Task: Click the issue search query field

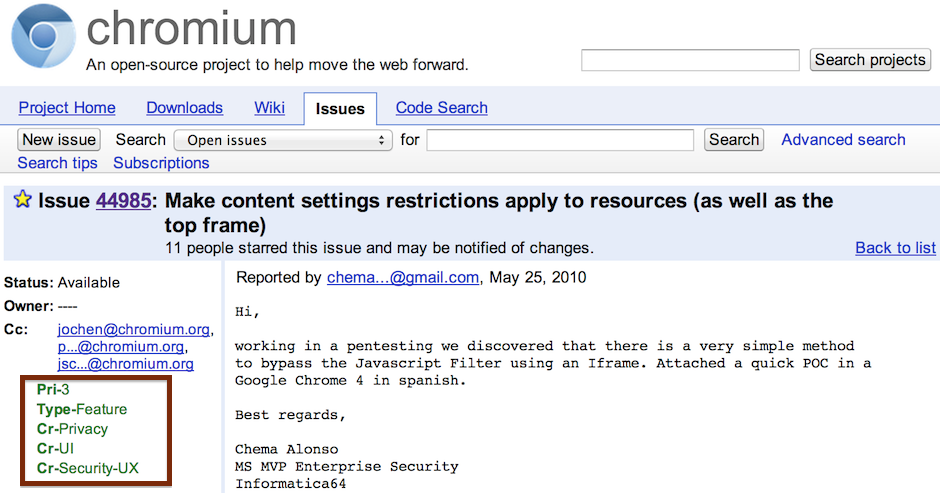Action: point(560,140)
